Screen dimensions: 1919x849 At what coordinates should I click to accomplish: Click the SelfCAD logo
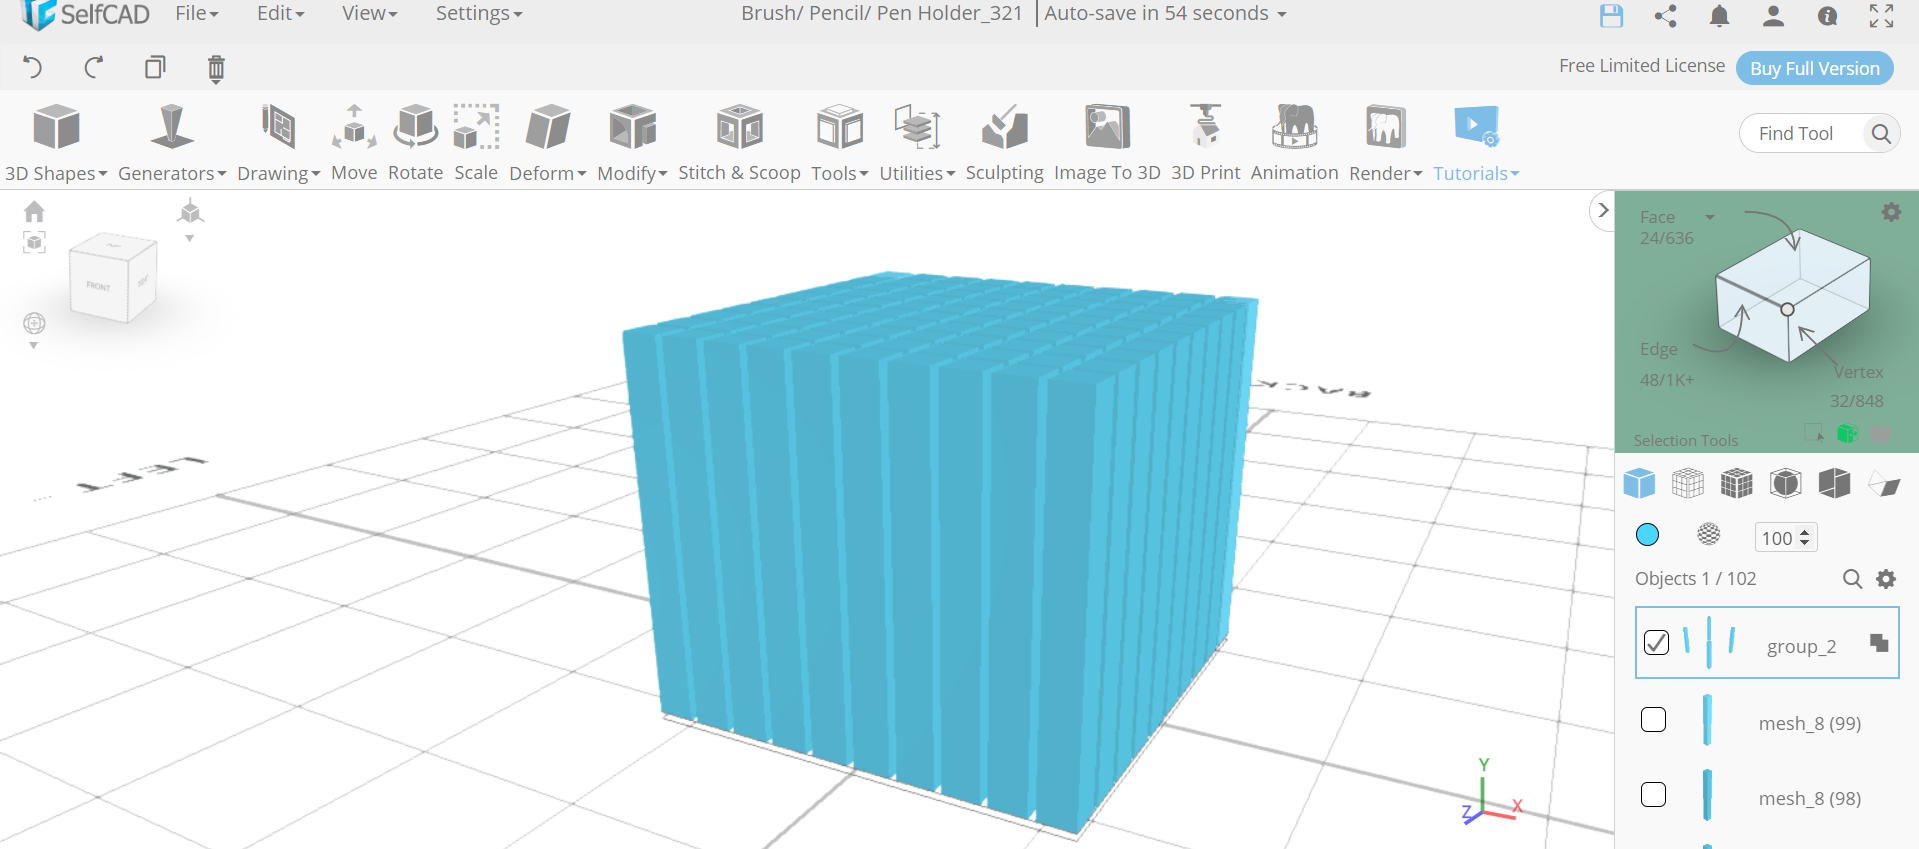(86, 14)
